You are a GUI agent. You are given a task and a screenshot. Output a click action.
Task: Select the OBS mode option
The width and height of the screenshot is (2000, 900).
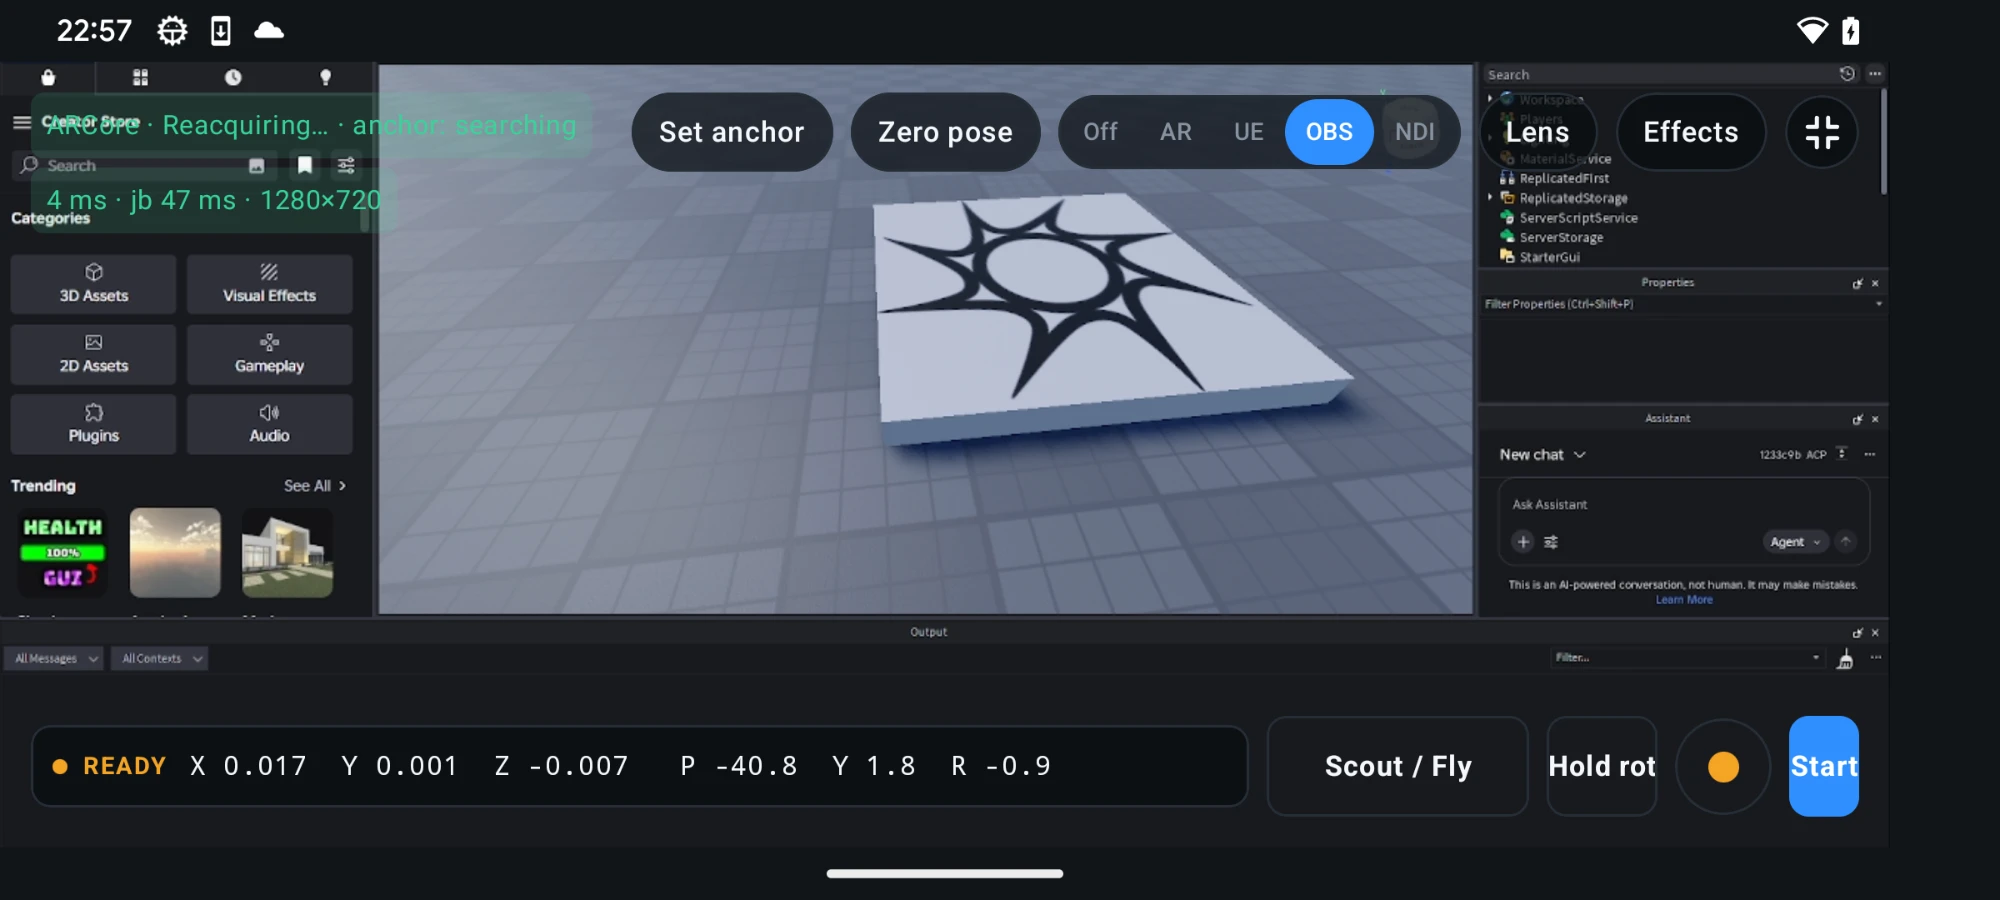pos(1329,132)
